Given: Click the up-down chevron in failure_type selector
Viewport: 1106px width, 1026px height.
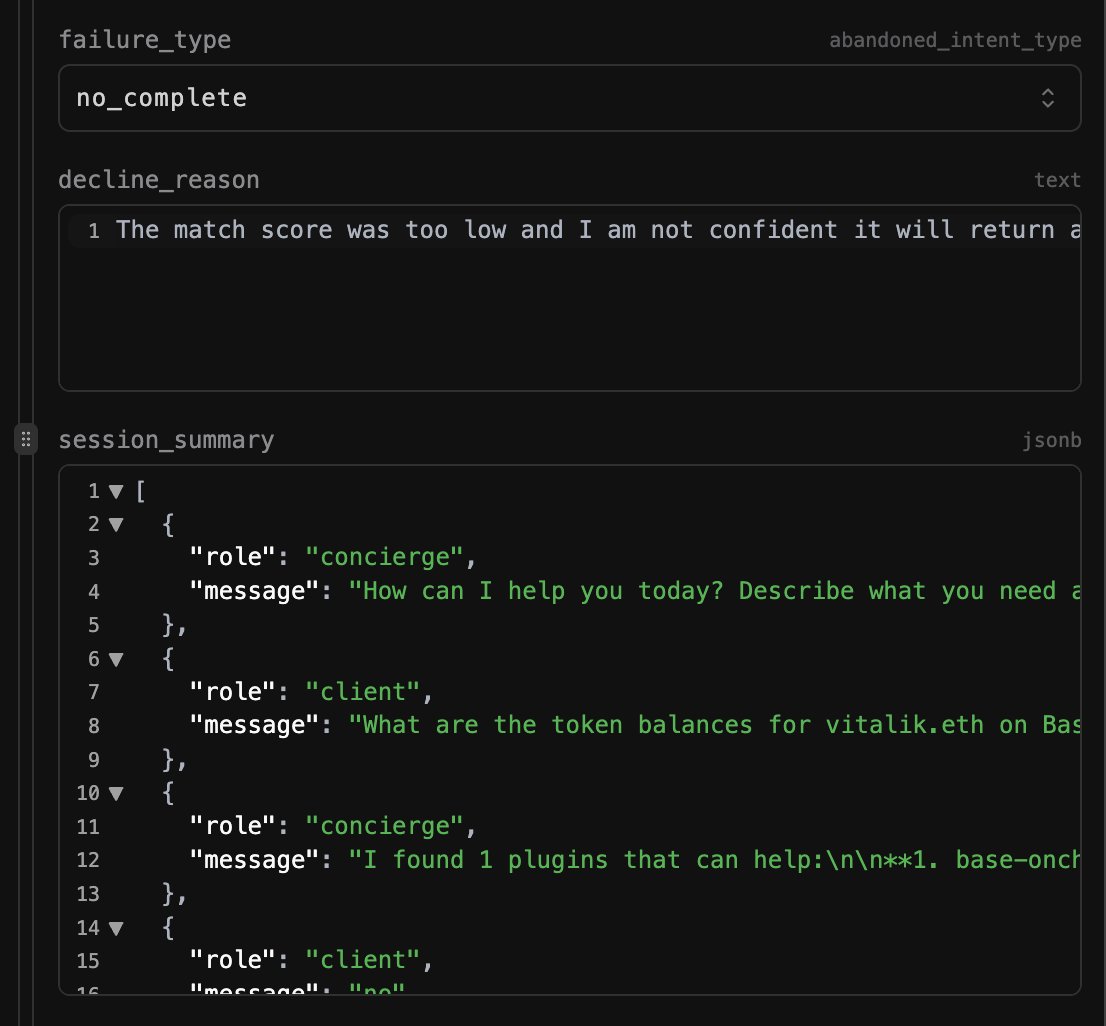Looking at the screenshot, I should click(x=1047, y=98).
